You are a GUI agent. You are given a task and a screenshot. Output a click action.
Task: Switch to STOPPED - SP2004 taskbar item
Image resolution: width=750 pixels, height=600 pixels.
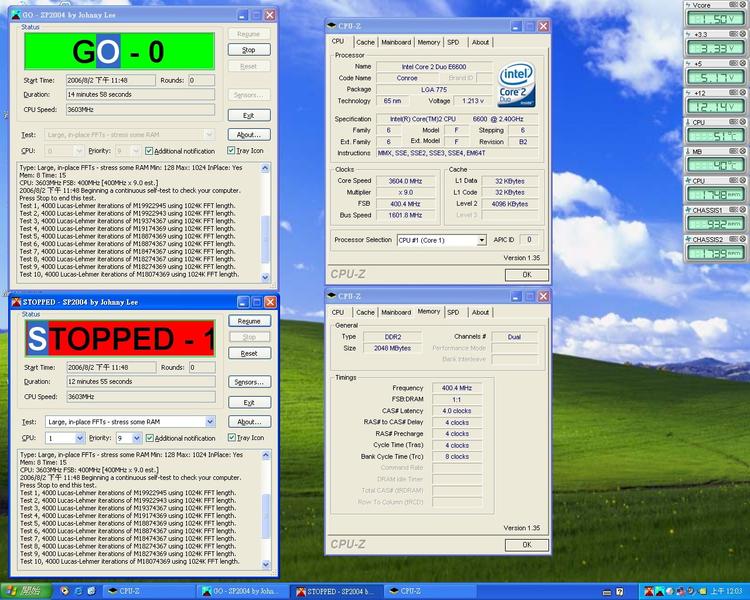(x=337, y=591)
